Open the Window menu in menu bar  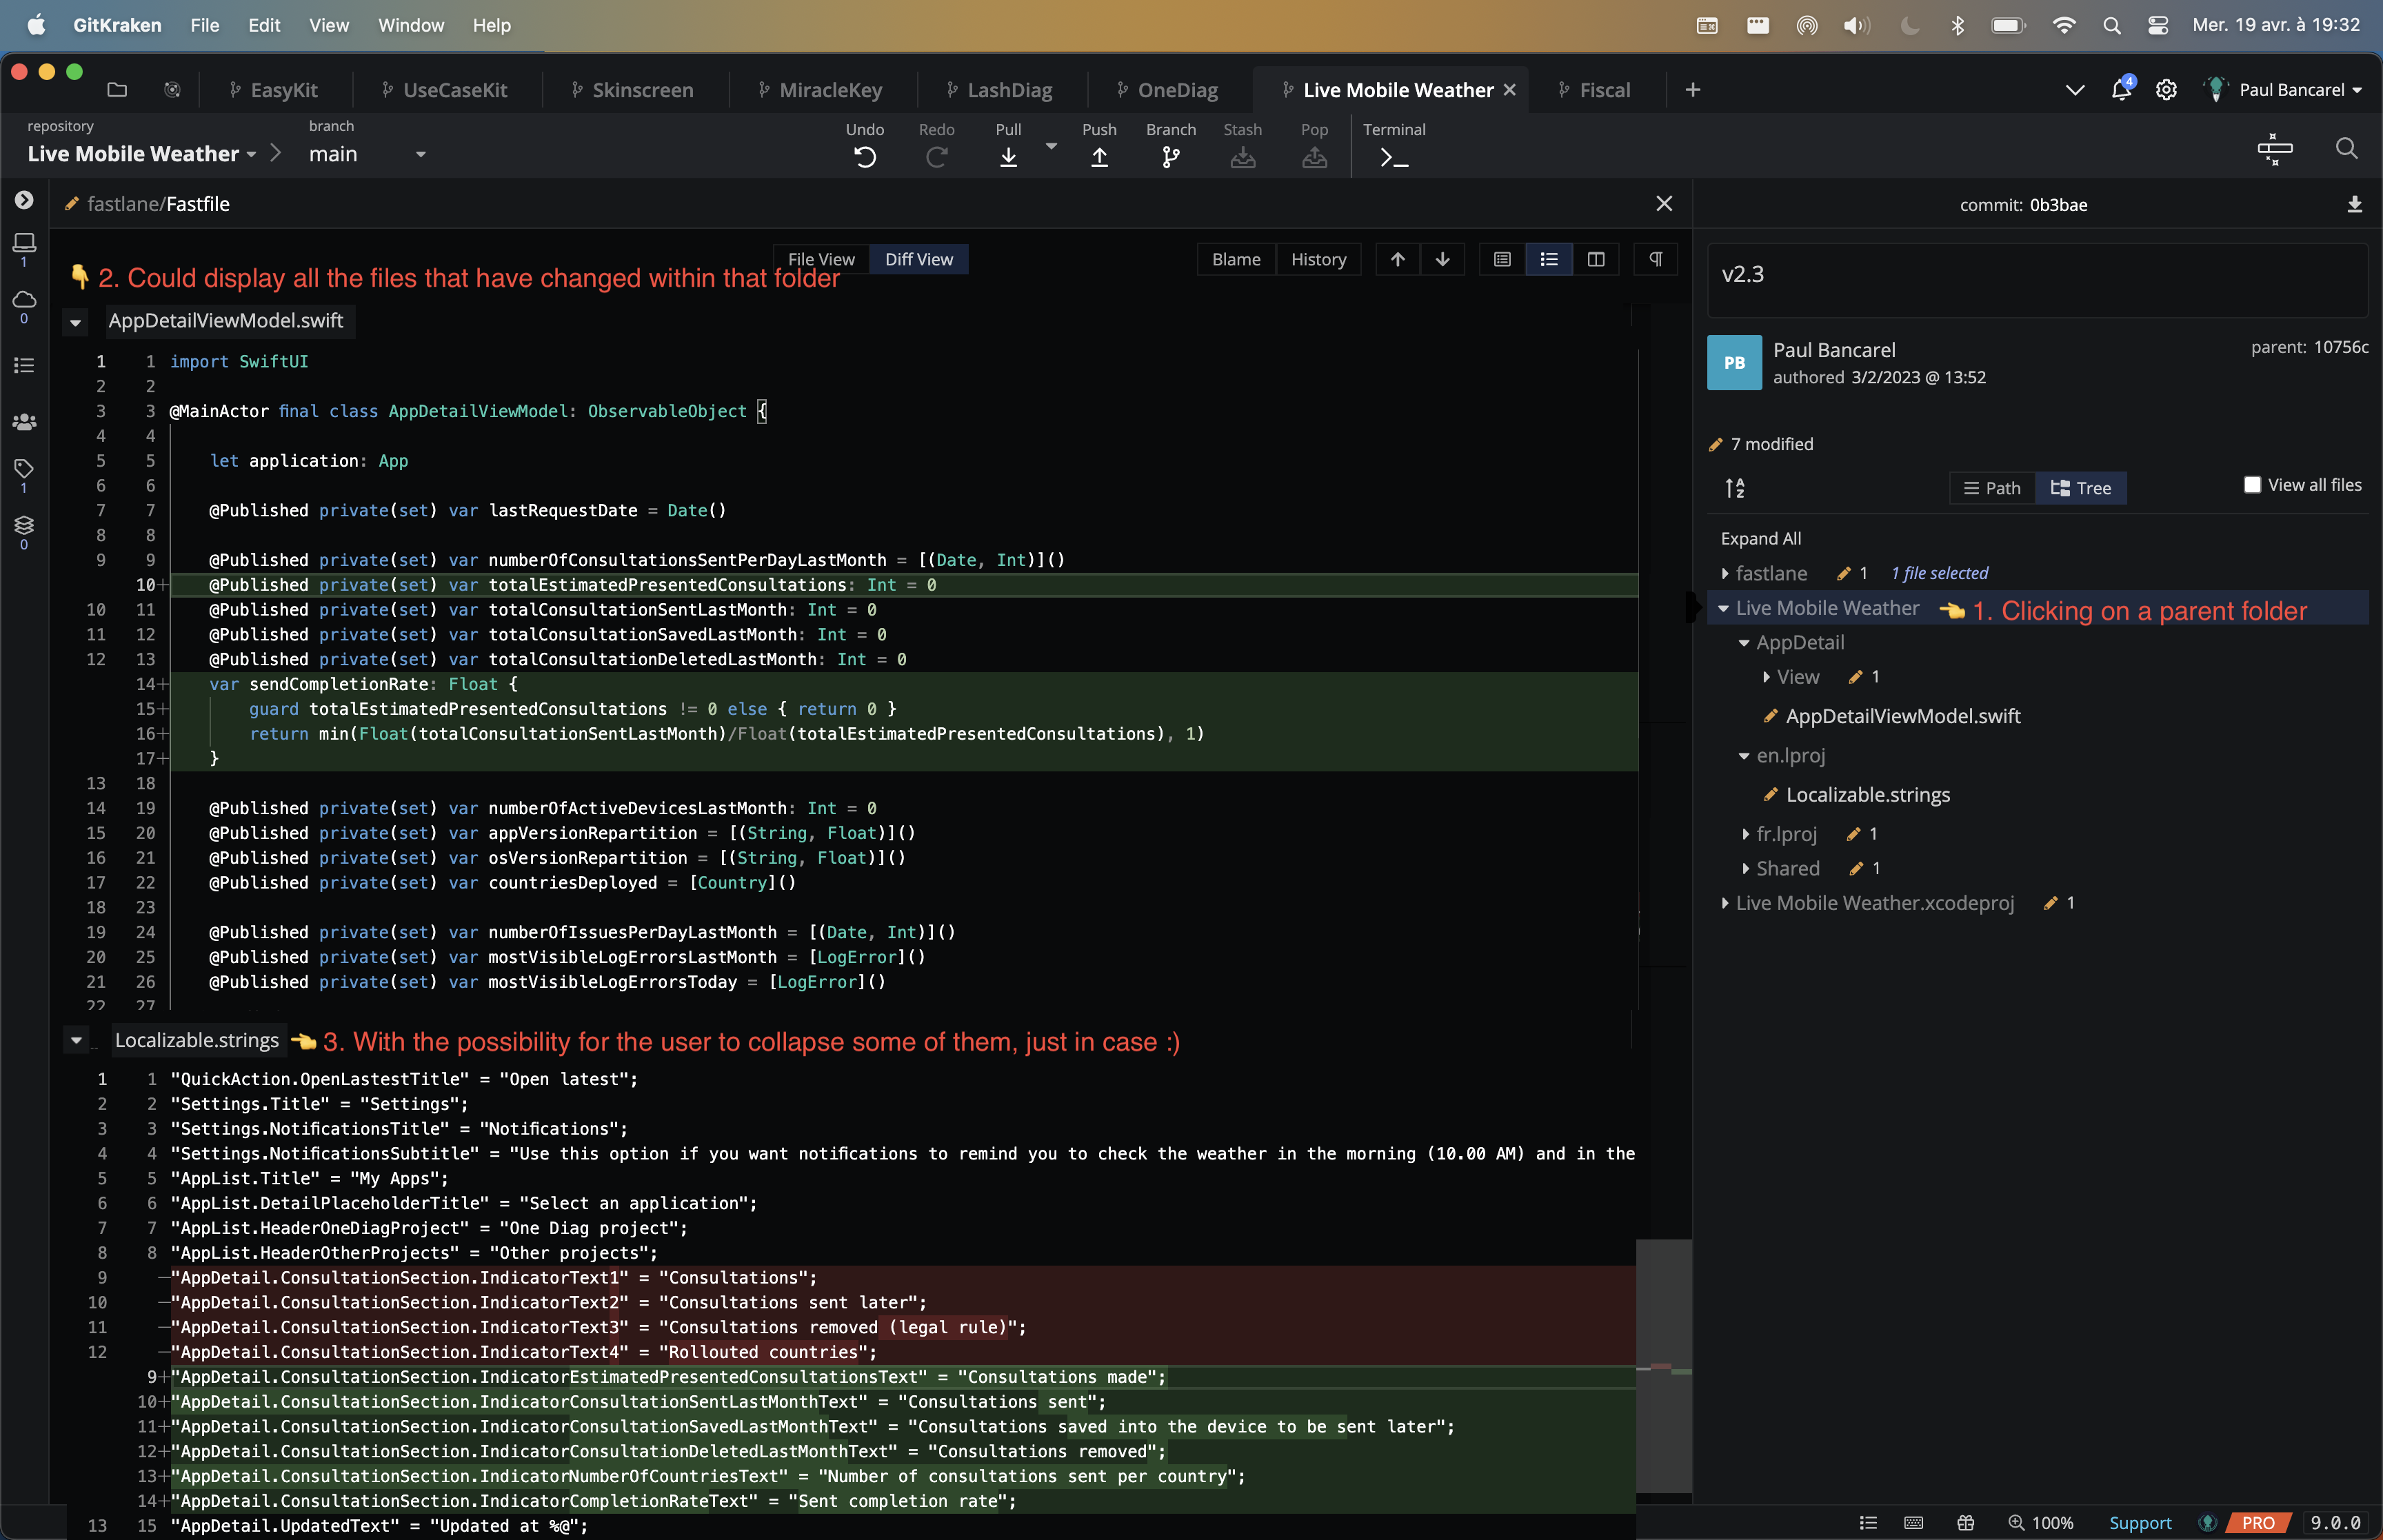tap(410, 25)
